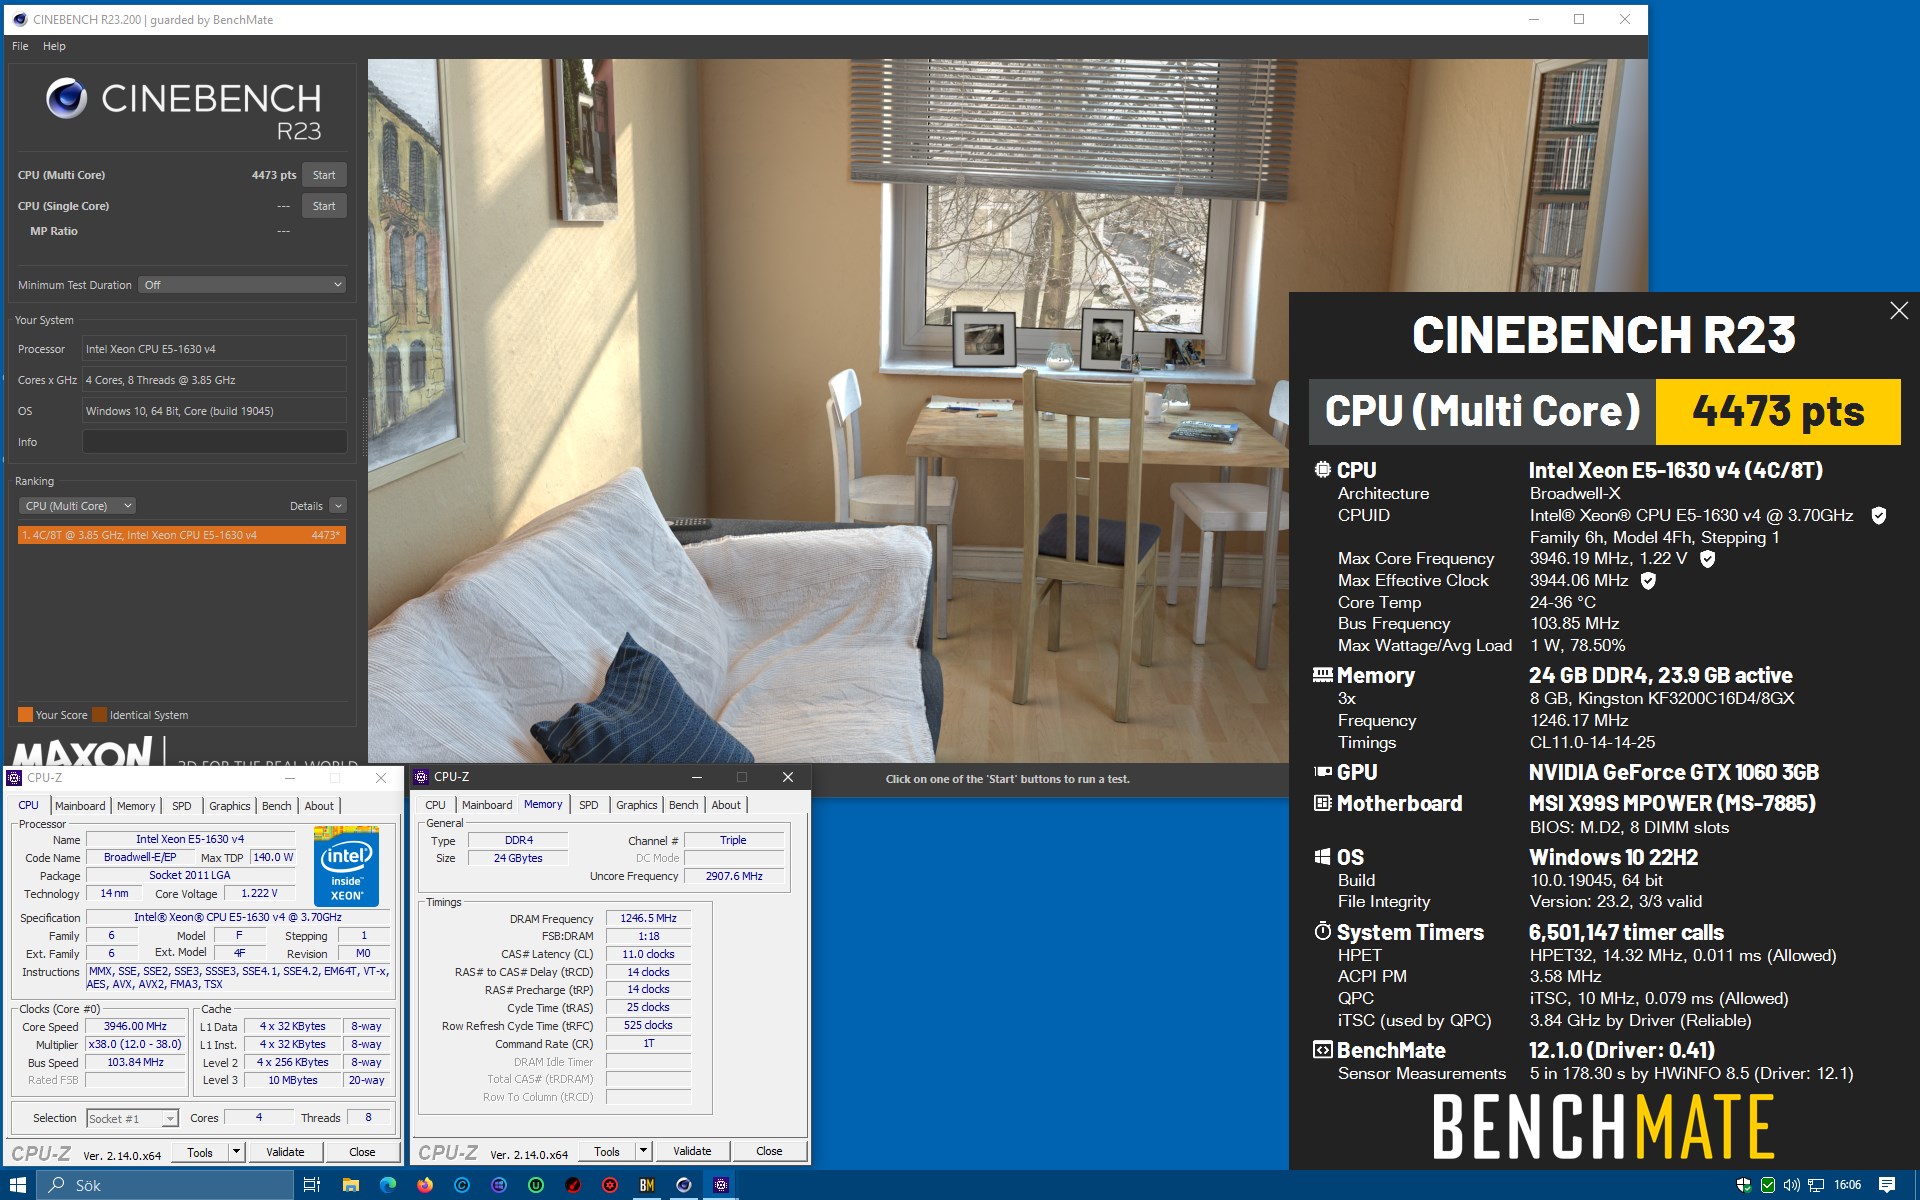Open the File menu in Cinebench
Viewport: 1920px width, 1200px height.
click(x=20, y=46)
